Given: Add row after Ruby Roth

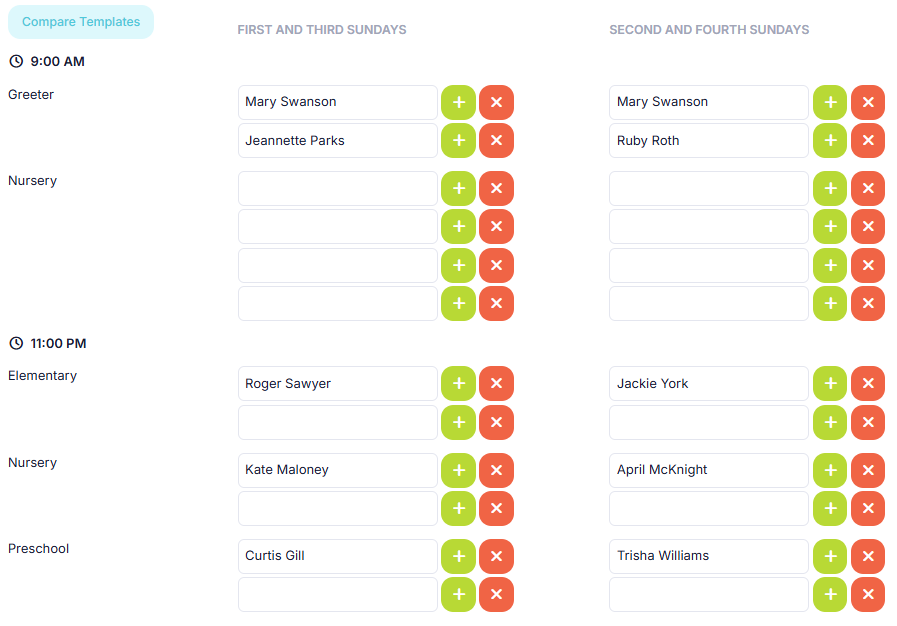Looking at the screenshot, I should [x=829, y=141].
